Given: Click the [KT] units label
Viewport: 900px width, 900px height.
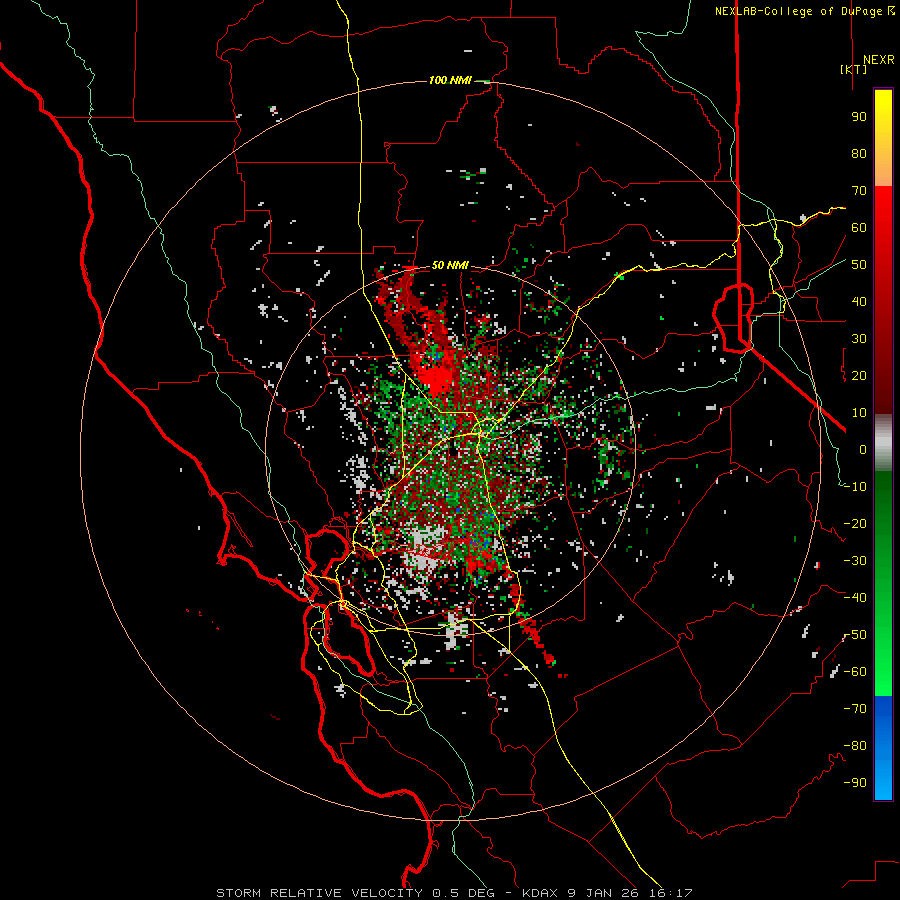Looking at the screenshot, I should pyautogui.click(x=853, y=69).
